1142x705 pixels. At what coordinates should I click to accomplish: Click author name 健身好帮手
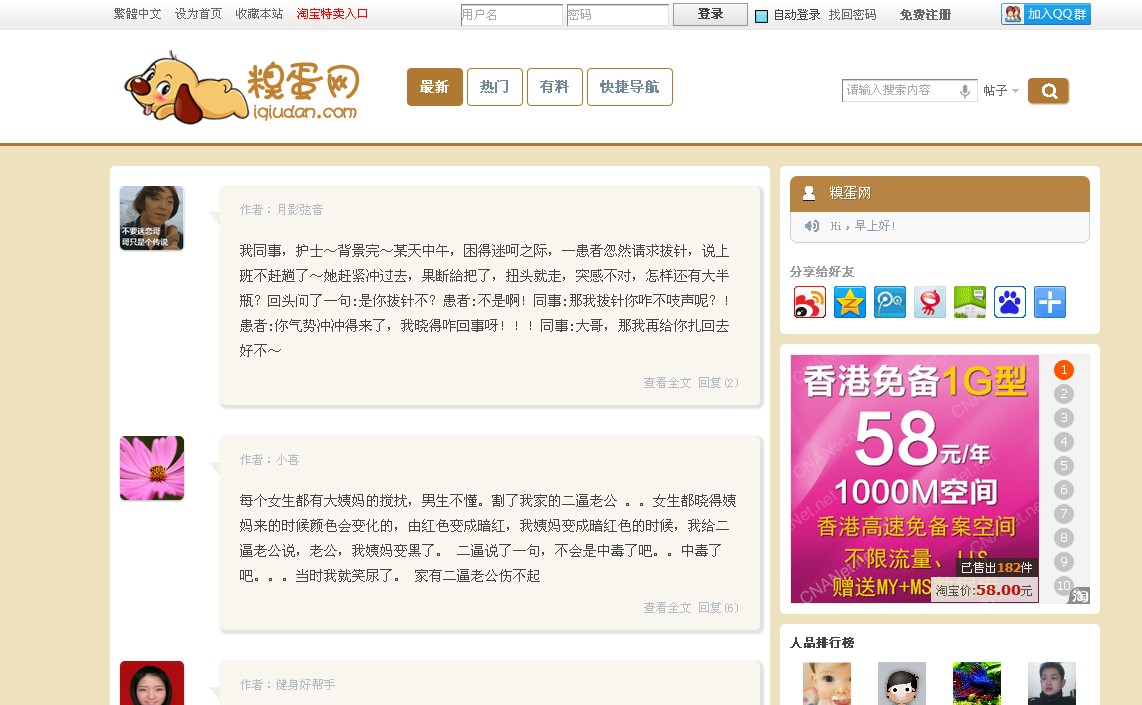pyautogui.click(x=305, y=685)
